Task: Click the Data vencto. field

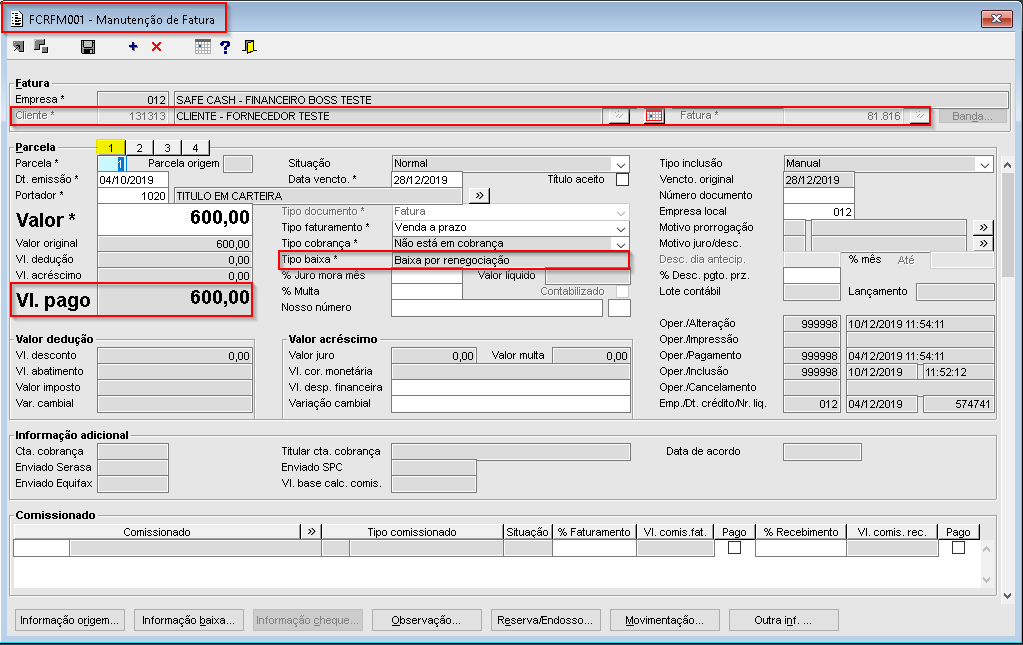Action: click(427, 179)
